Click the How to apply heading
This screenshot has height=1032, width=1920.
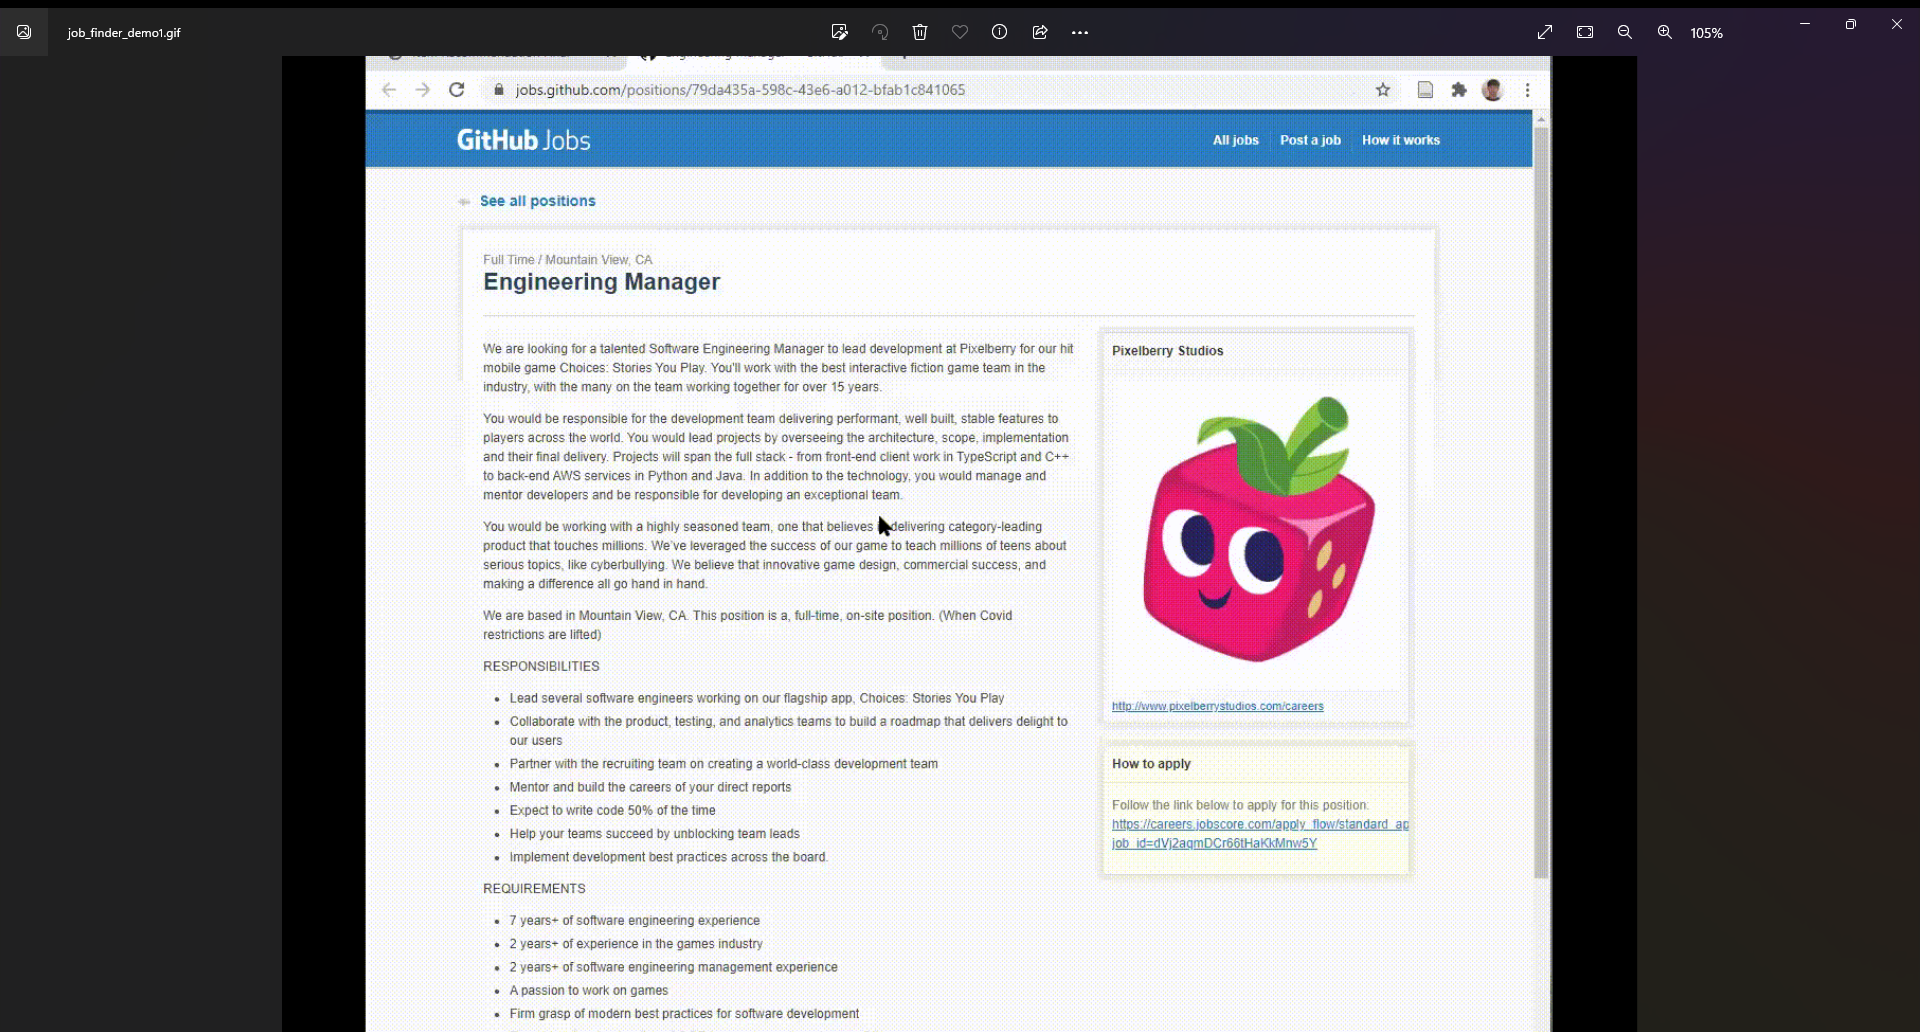(x=1151, y=764)
